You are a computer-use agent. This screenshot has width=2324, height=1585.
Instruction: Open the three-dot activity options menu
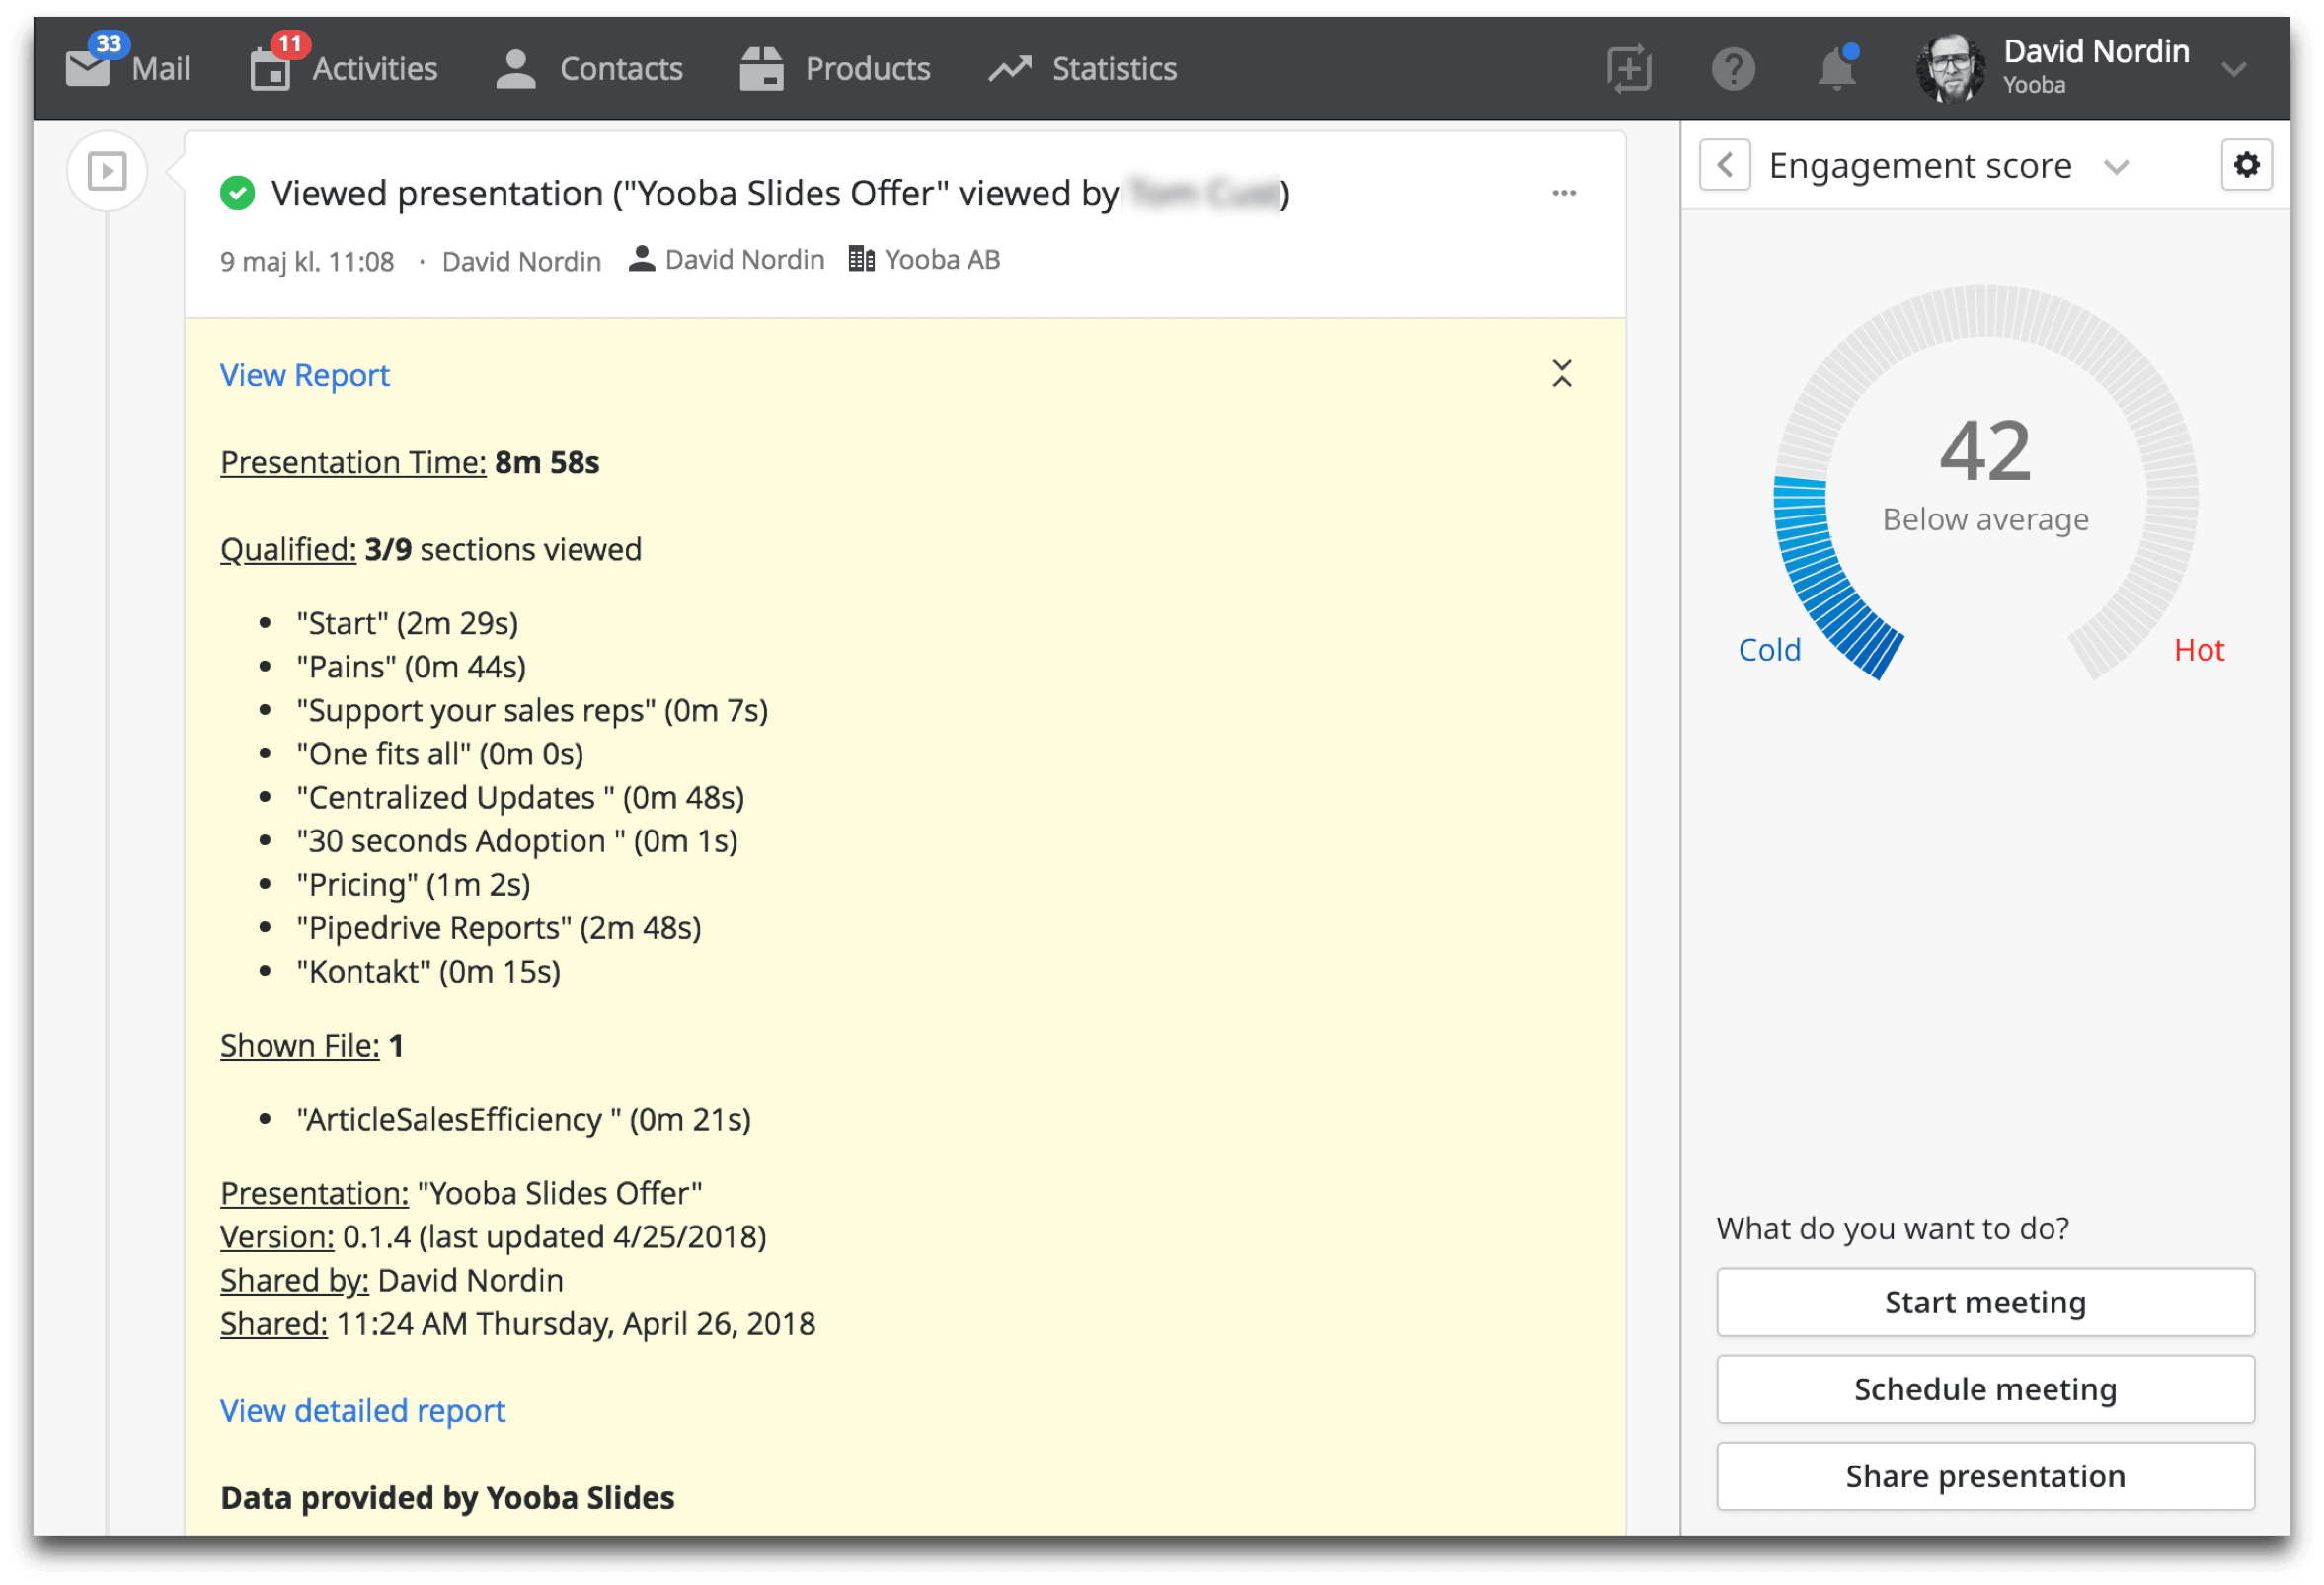click(x=1564, y=193)
